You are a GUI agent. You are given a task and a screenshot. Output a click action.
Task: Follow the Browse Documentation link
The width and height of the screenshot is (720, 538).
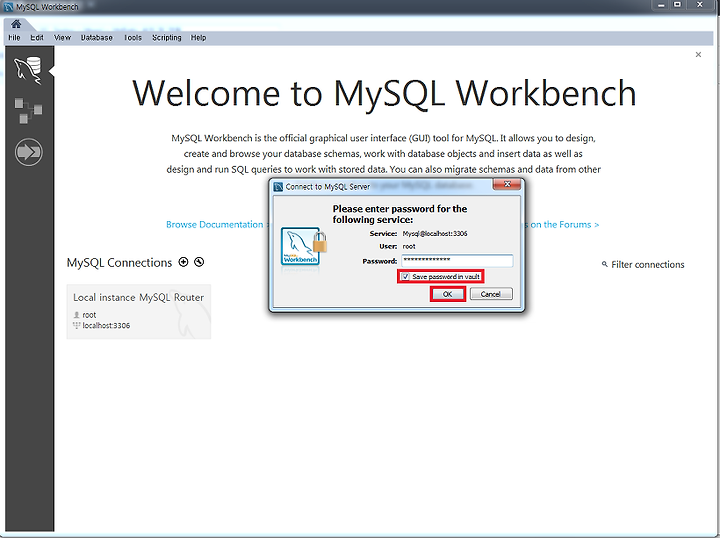(214, 224)
